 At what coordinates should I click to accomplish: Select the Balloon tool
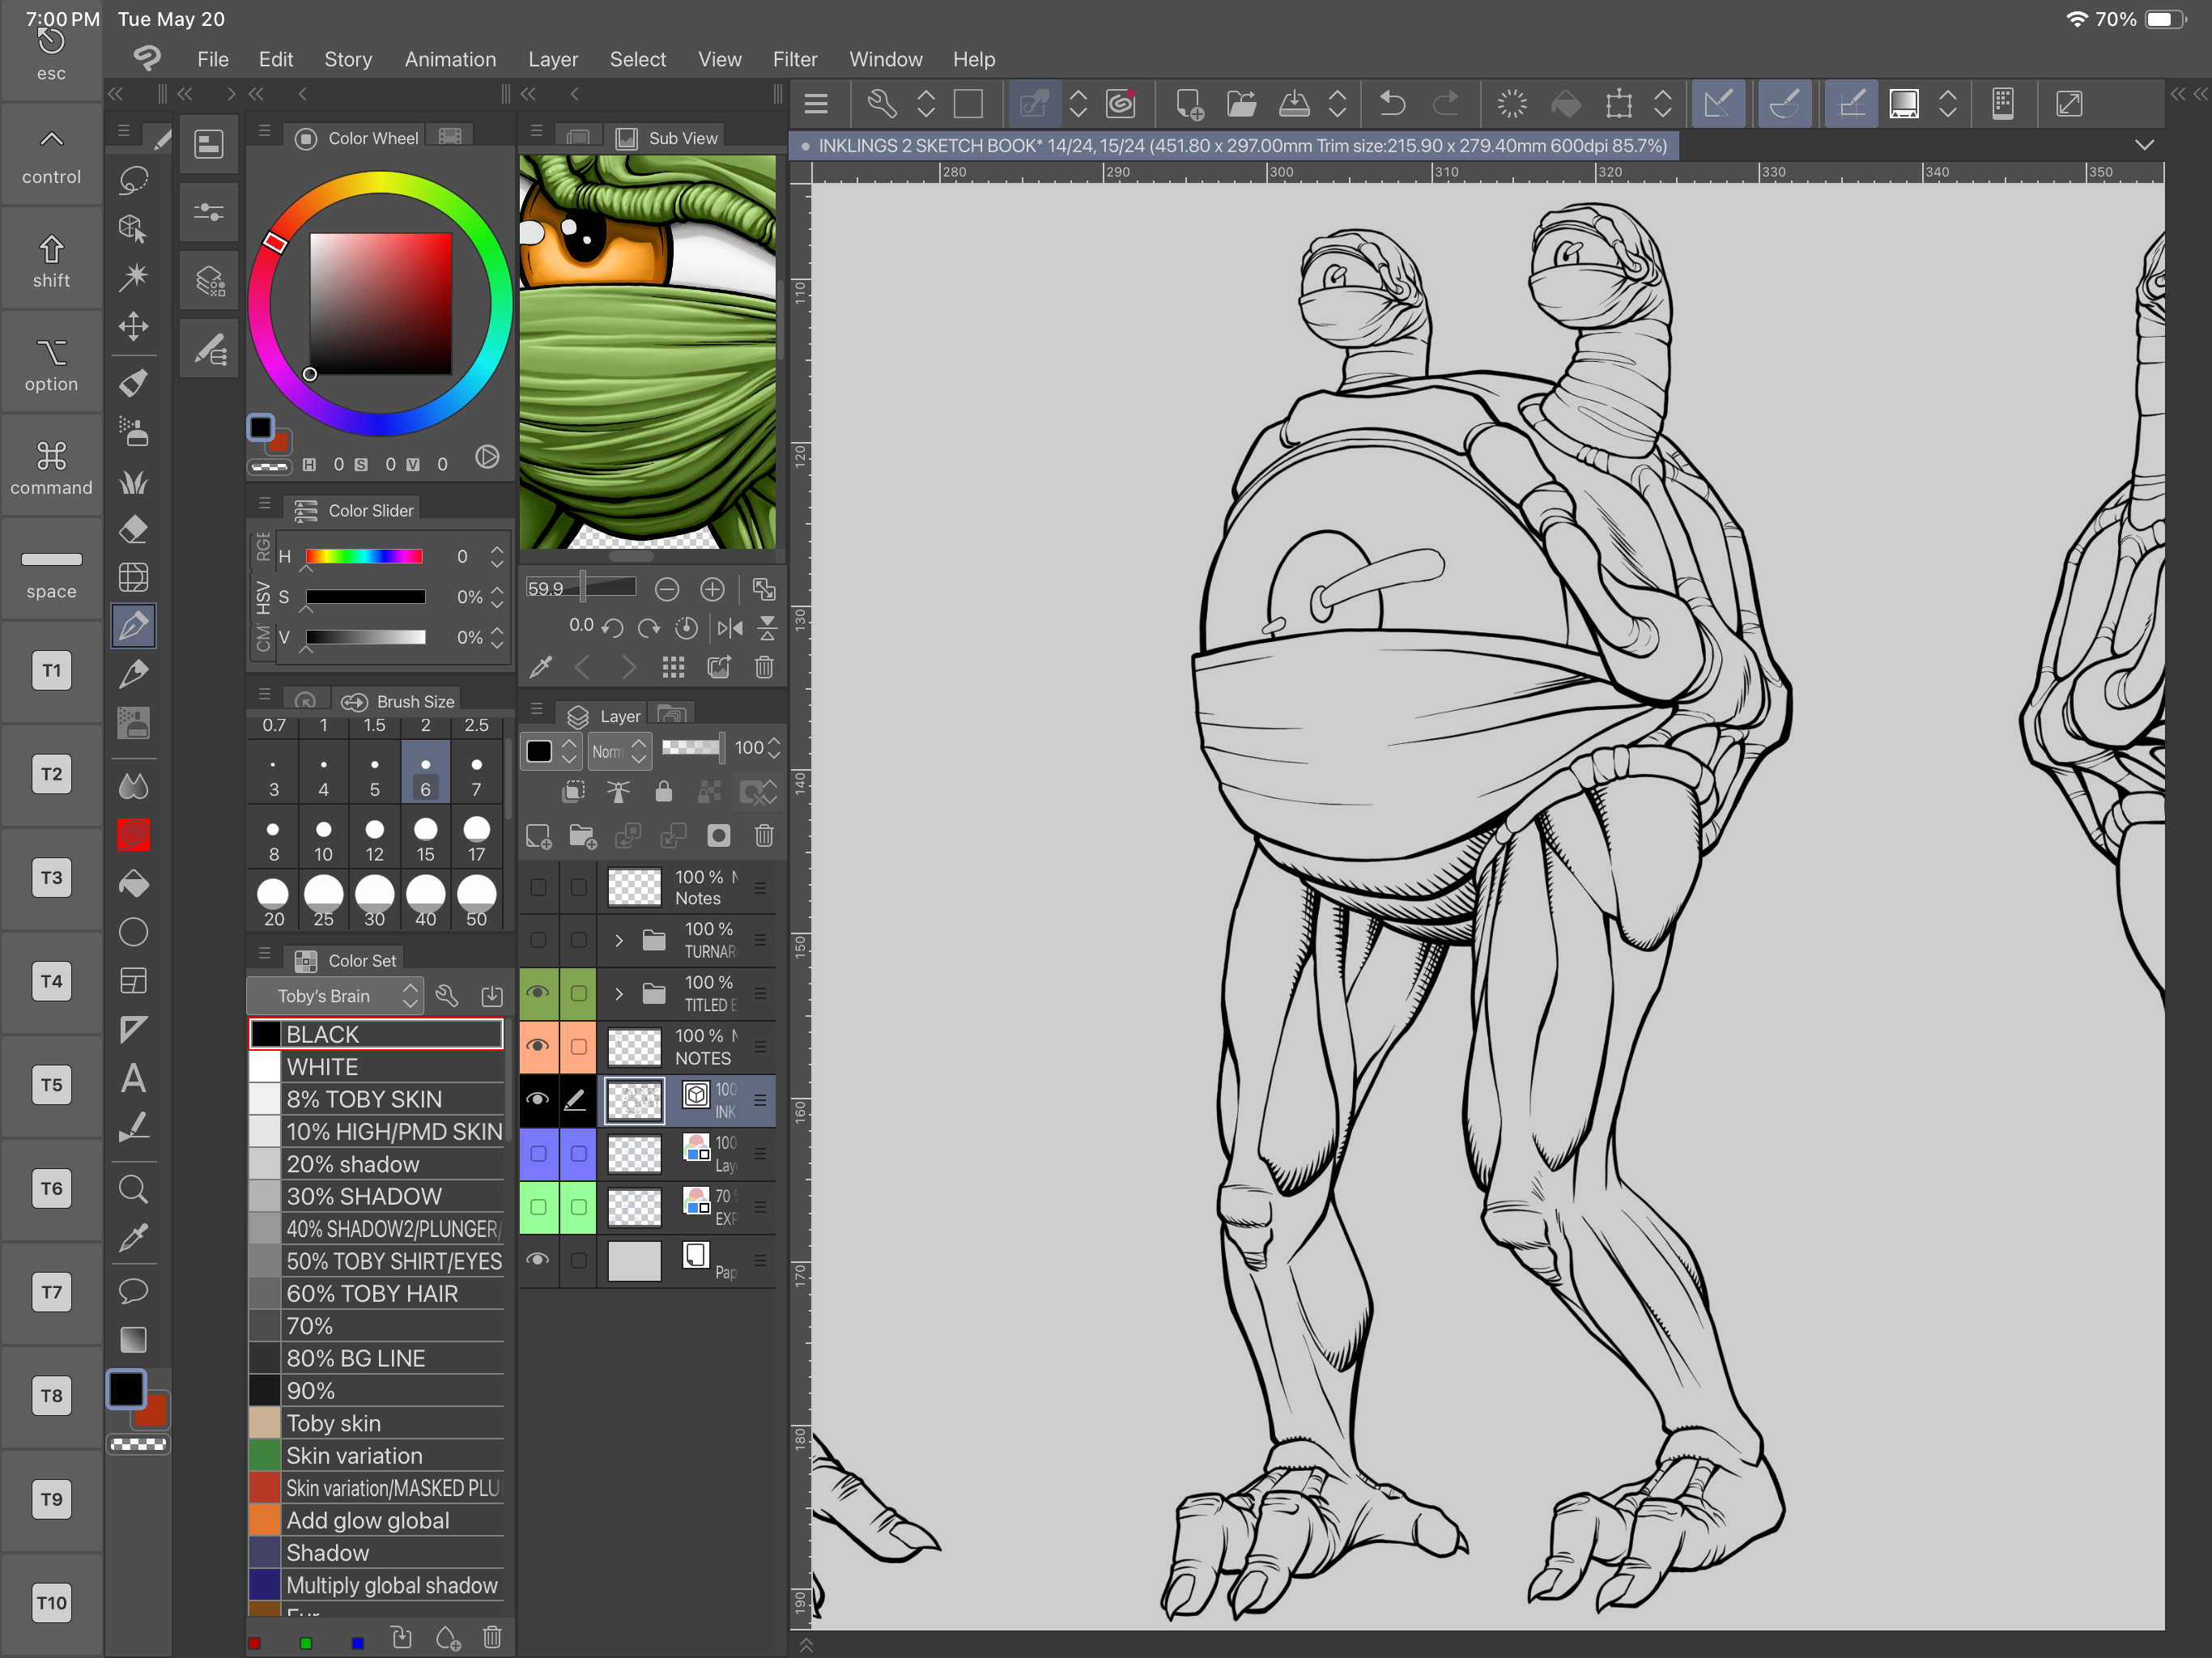pos(133,1291)
